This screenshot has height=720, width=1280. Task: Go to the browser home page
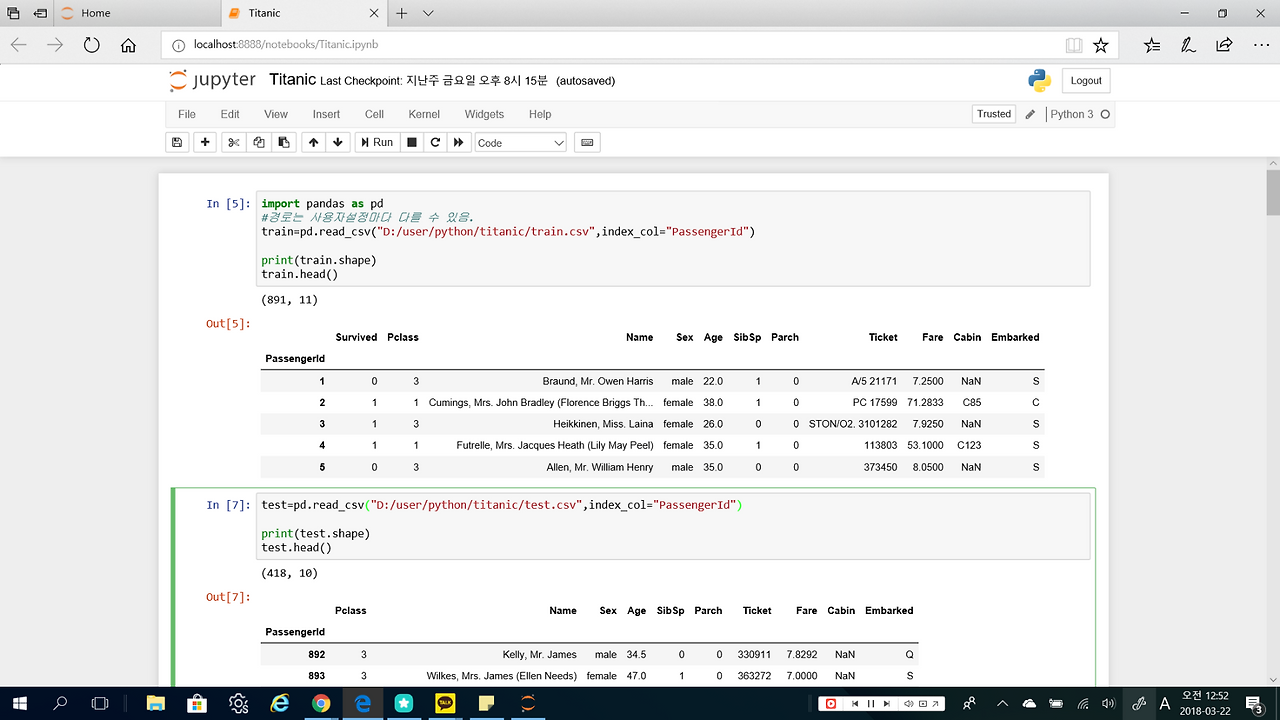(x=128, y=45)
